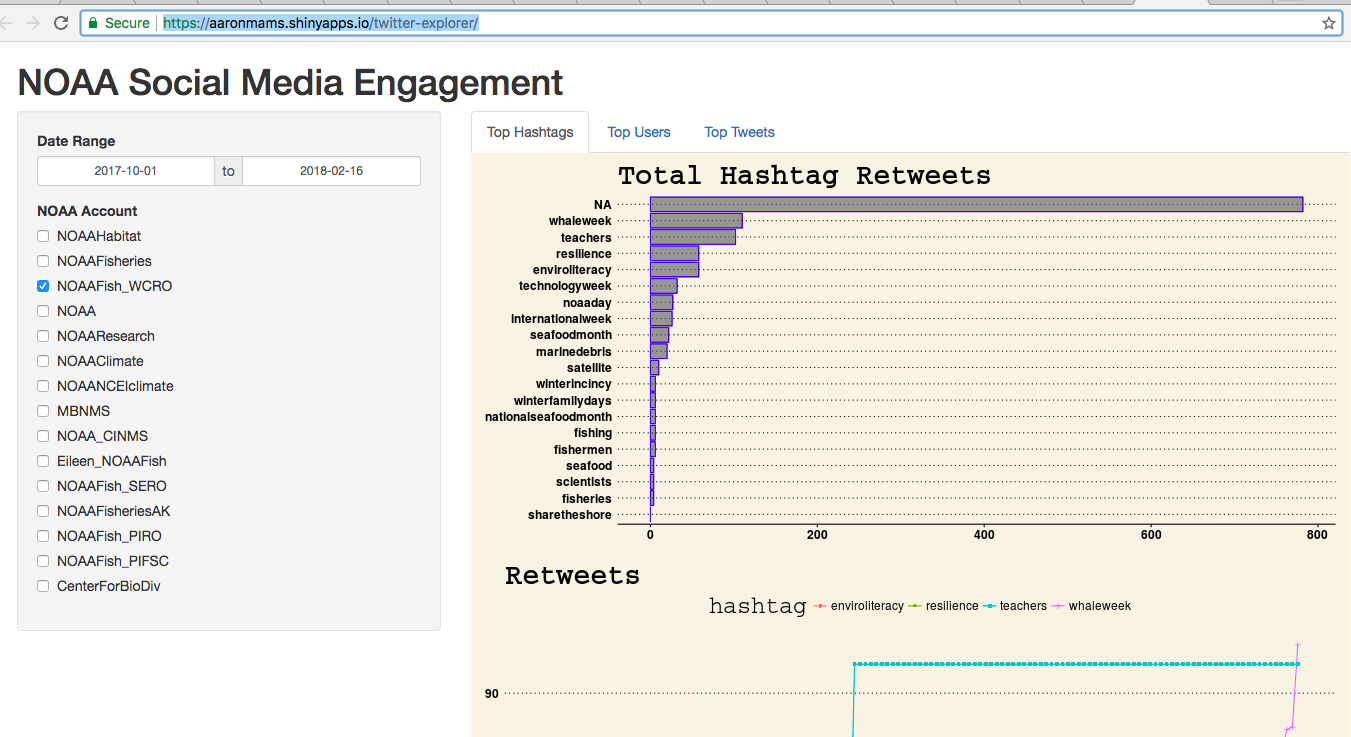Click the technologyweek bar in the chart

click(x=663, y=286)
